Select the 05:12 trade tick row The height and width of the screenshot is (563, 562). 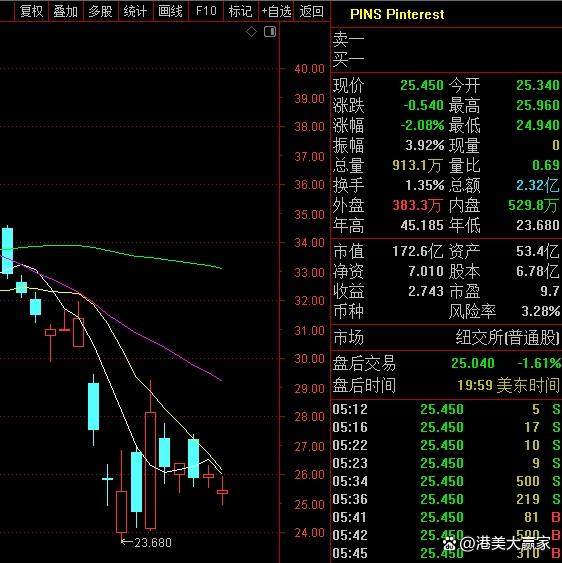[x=446, y=409]
